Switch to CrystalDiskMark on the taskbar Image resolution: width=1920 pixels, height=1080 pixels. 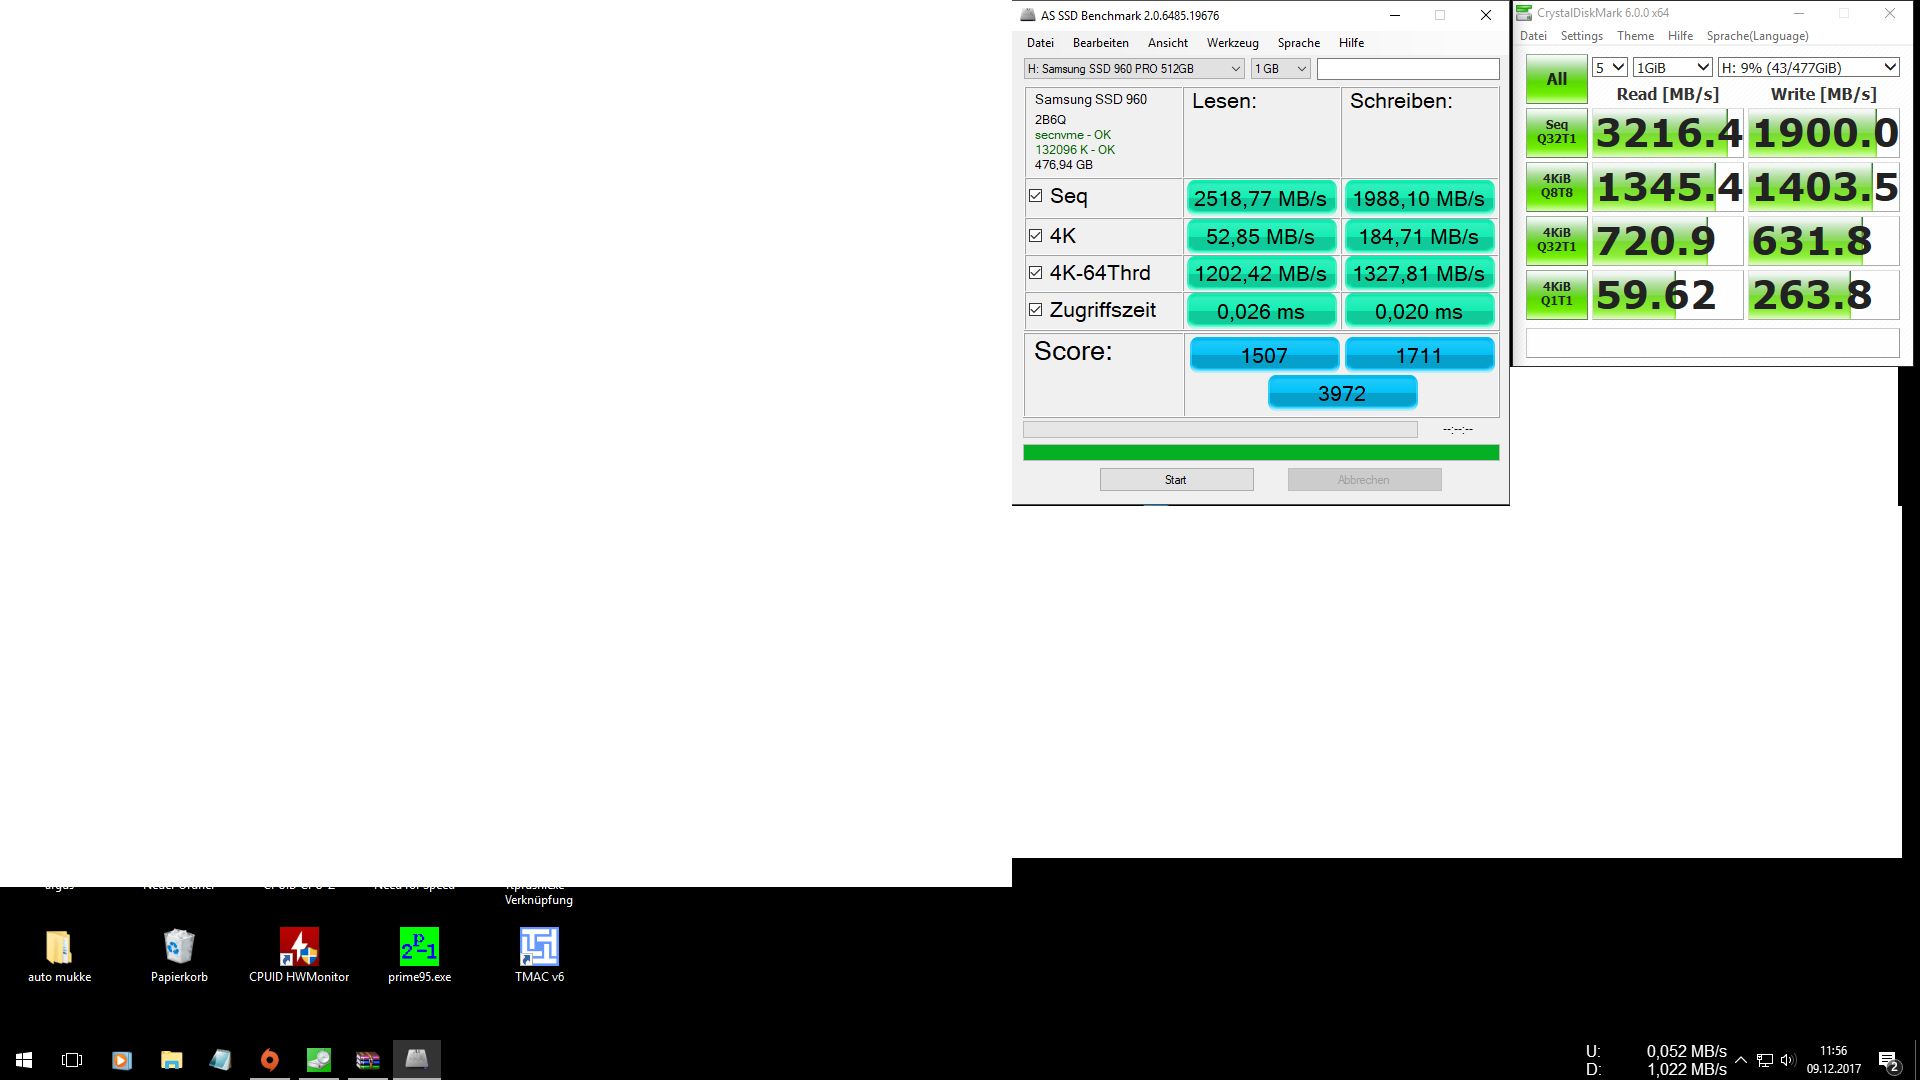click(x=319, y=1060)
